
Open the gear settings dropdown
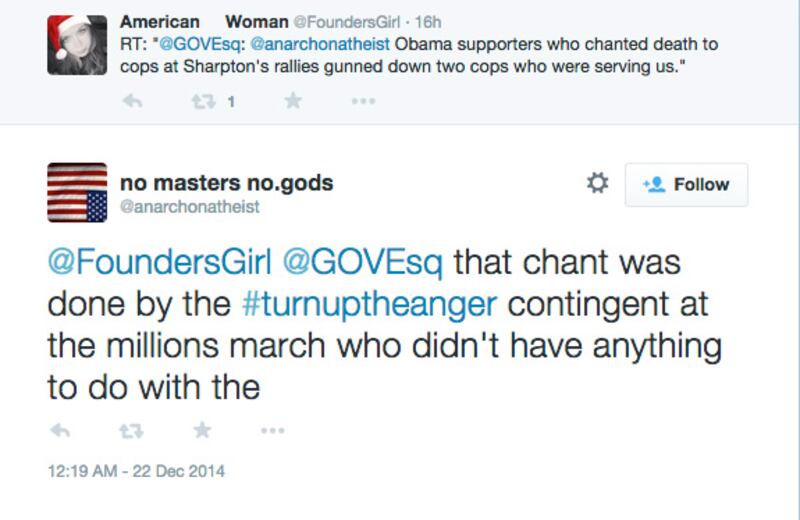click(597, 184)
